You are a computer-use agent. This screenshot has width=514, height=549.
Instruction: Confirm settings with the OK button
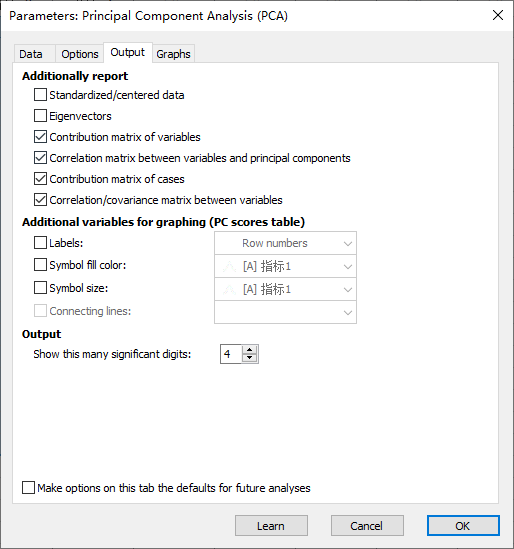point(463,526)
